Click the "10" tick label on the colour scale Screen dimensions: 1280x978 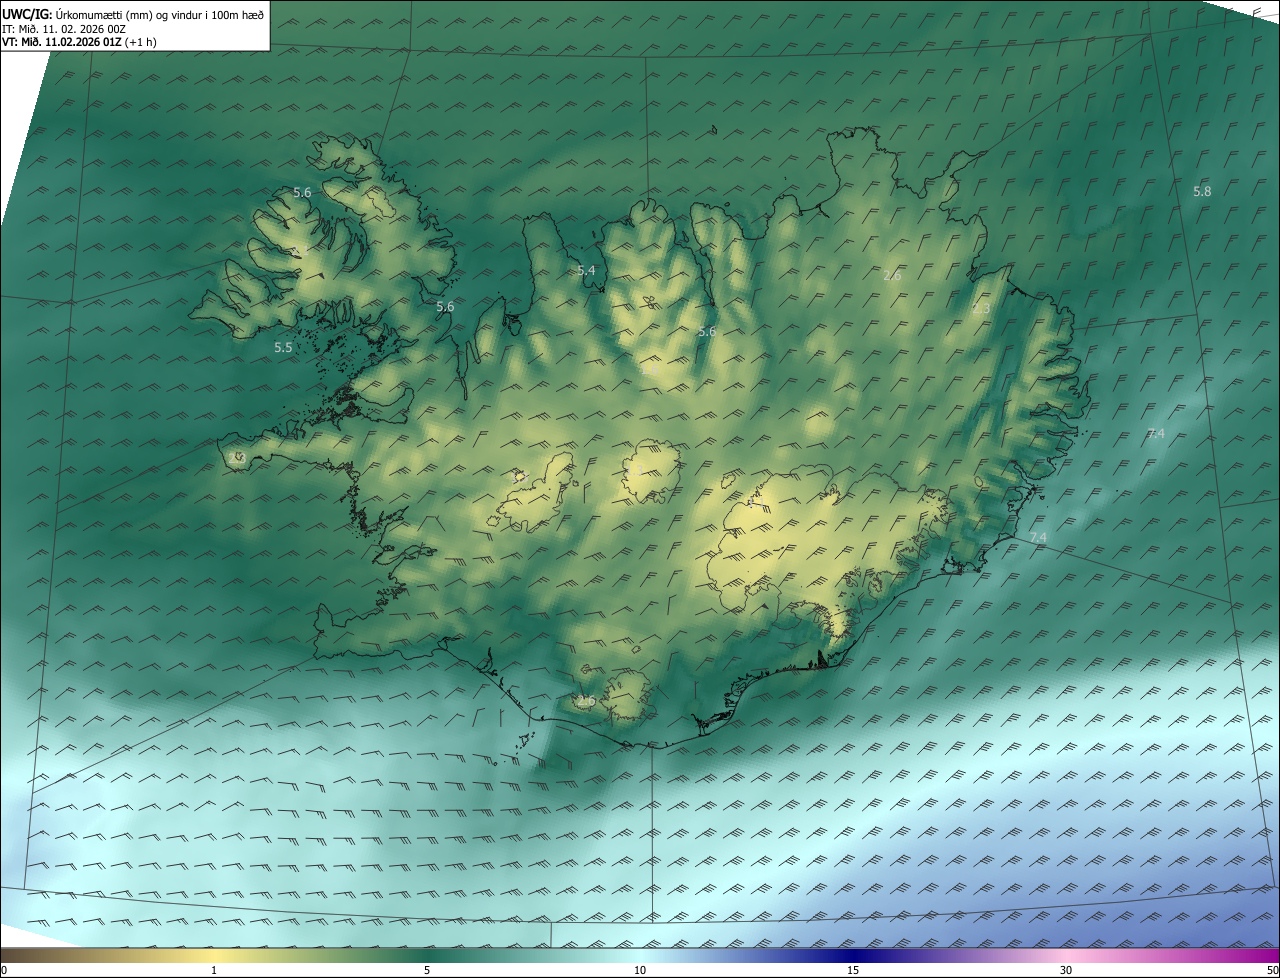[640, 970]
